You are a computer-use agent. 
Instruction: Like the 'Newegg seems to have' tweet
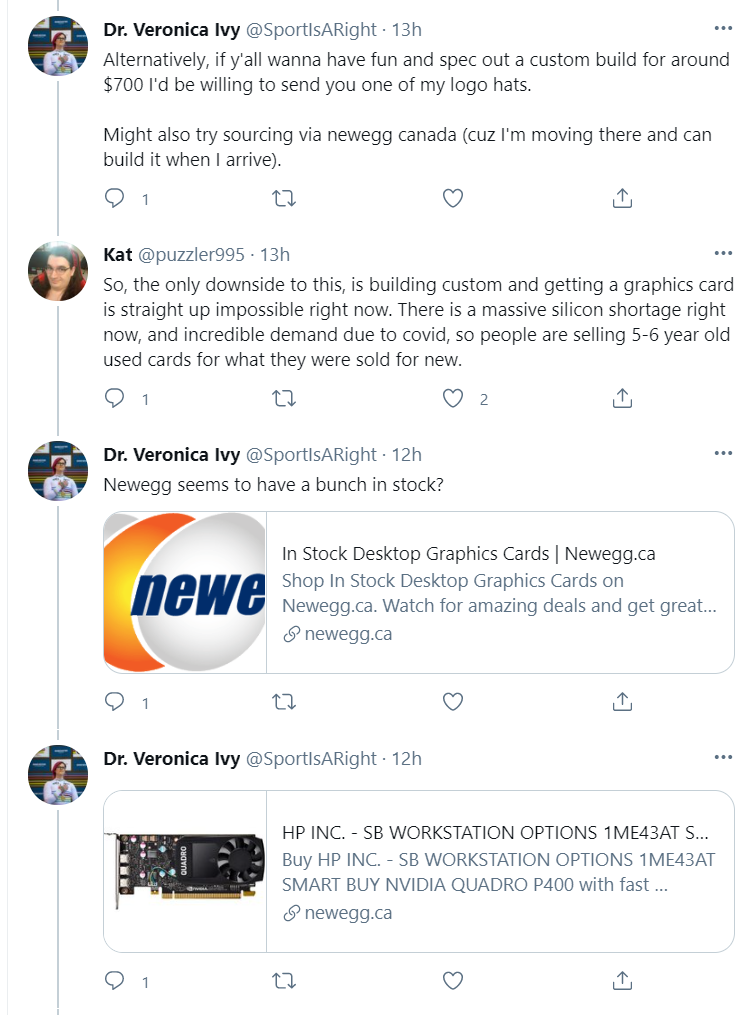click(x=453, y=702)
